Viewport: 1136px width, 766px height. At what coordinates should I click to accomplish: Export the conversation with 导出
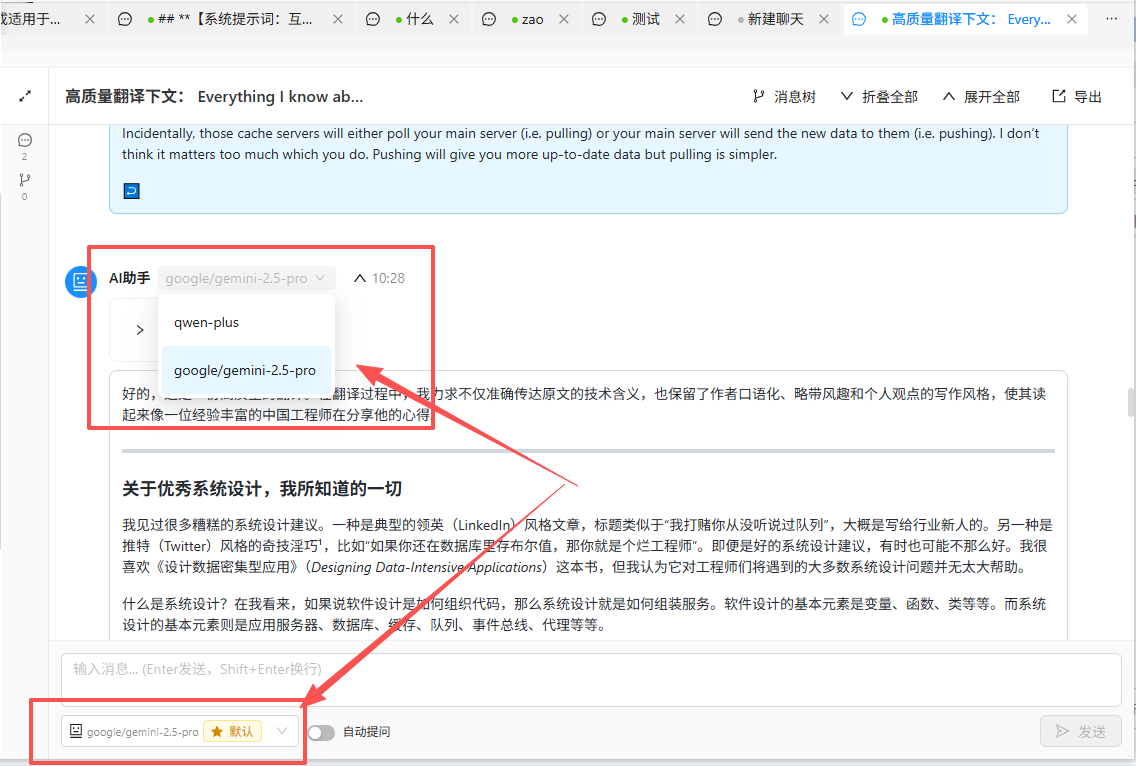click(x=1077, y=96)
